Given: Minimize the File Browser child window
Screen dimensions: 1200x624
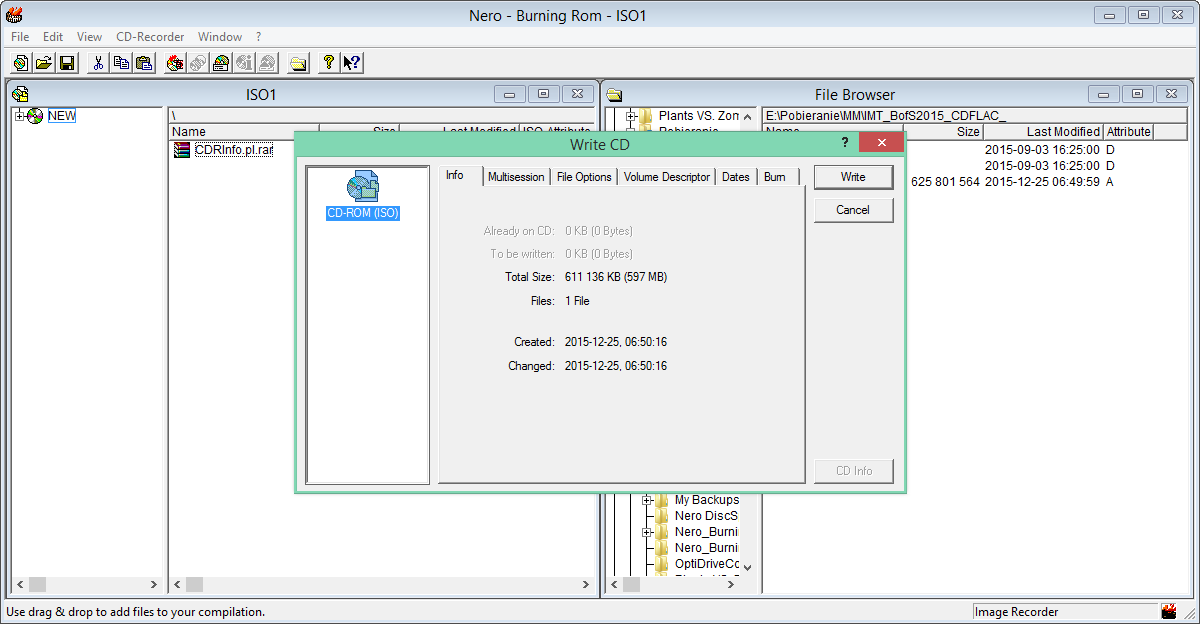Looking at the screenshot, I should point(1104,94).
